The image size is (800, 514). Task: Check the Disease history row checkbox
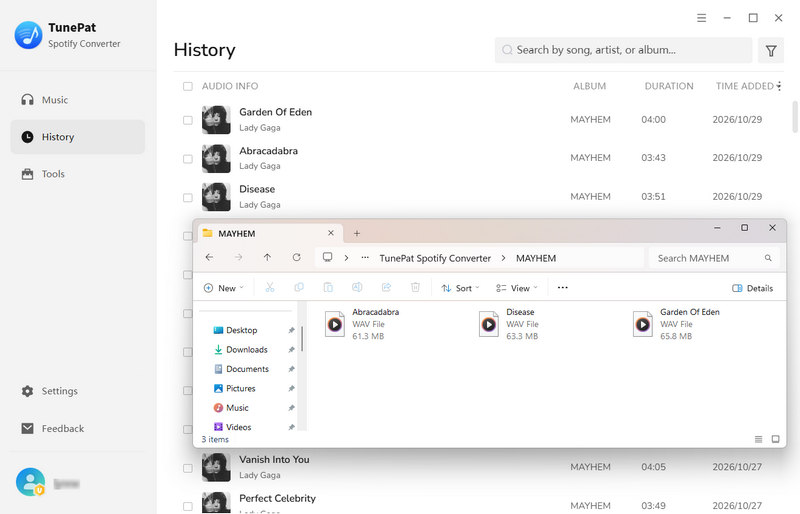188,197
